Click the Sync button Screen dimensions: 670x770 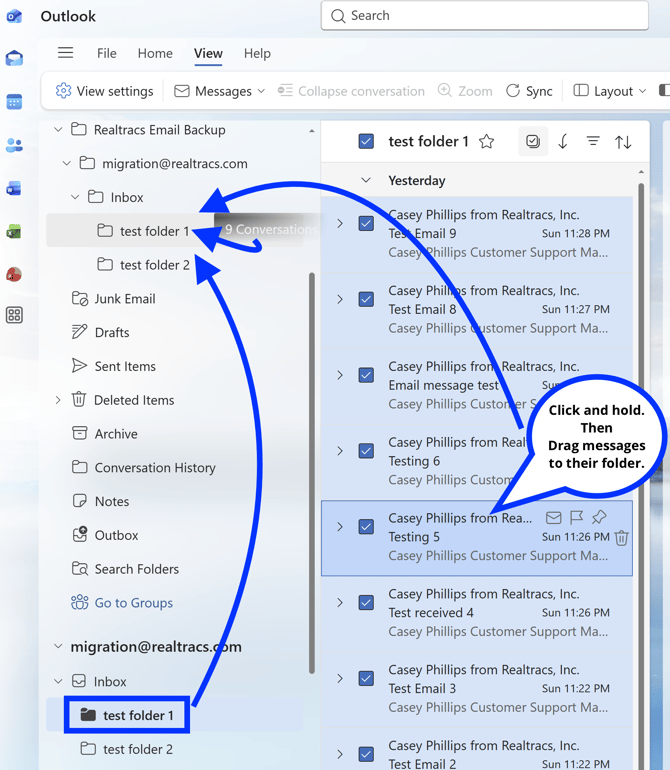click(530, 91)
